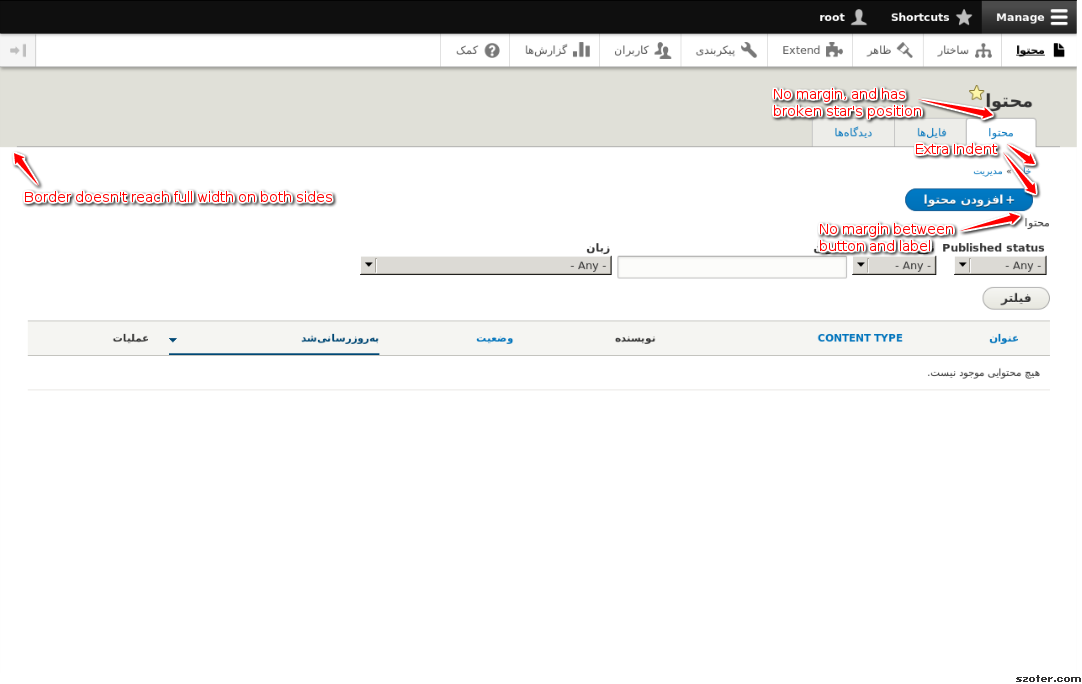Open the Published status Any dropdown
1082x684 pixels.
tap(1001, 265)
